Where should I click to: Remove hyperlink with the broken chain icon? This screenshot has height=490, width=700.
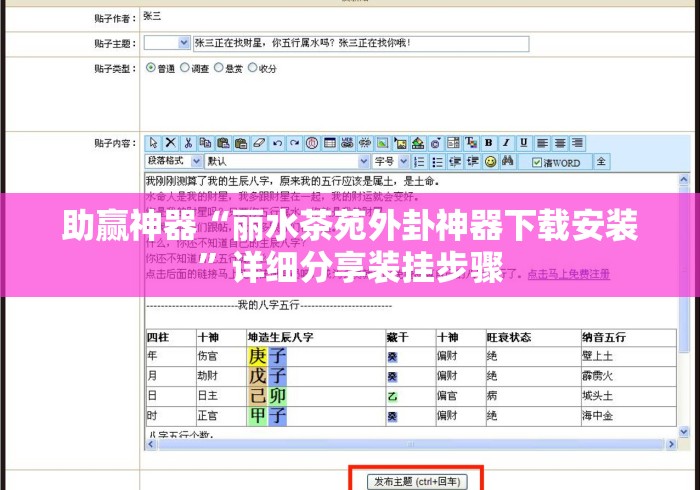365,143
